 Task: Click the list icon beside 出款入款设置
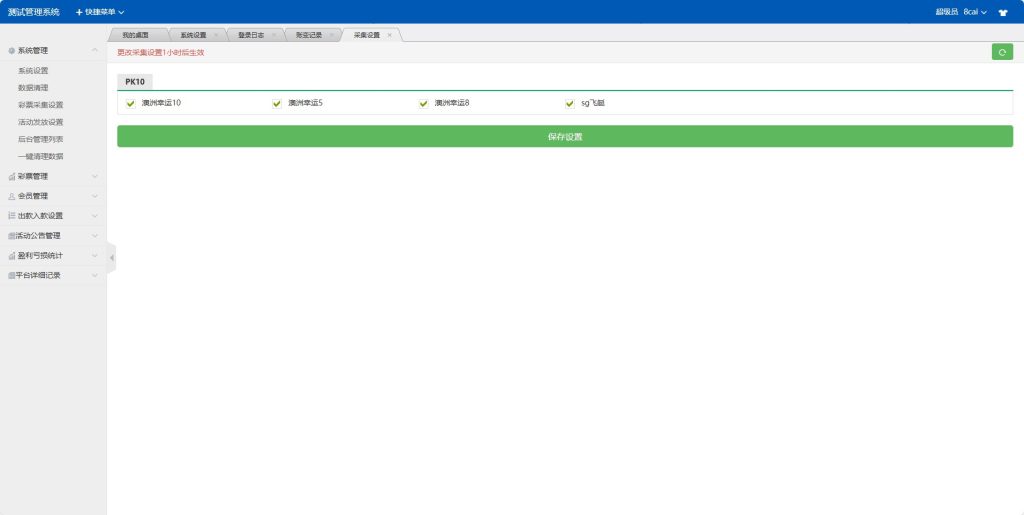click(12, 215)
